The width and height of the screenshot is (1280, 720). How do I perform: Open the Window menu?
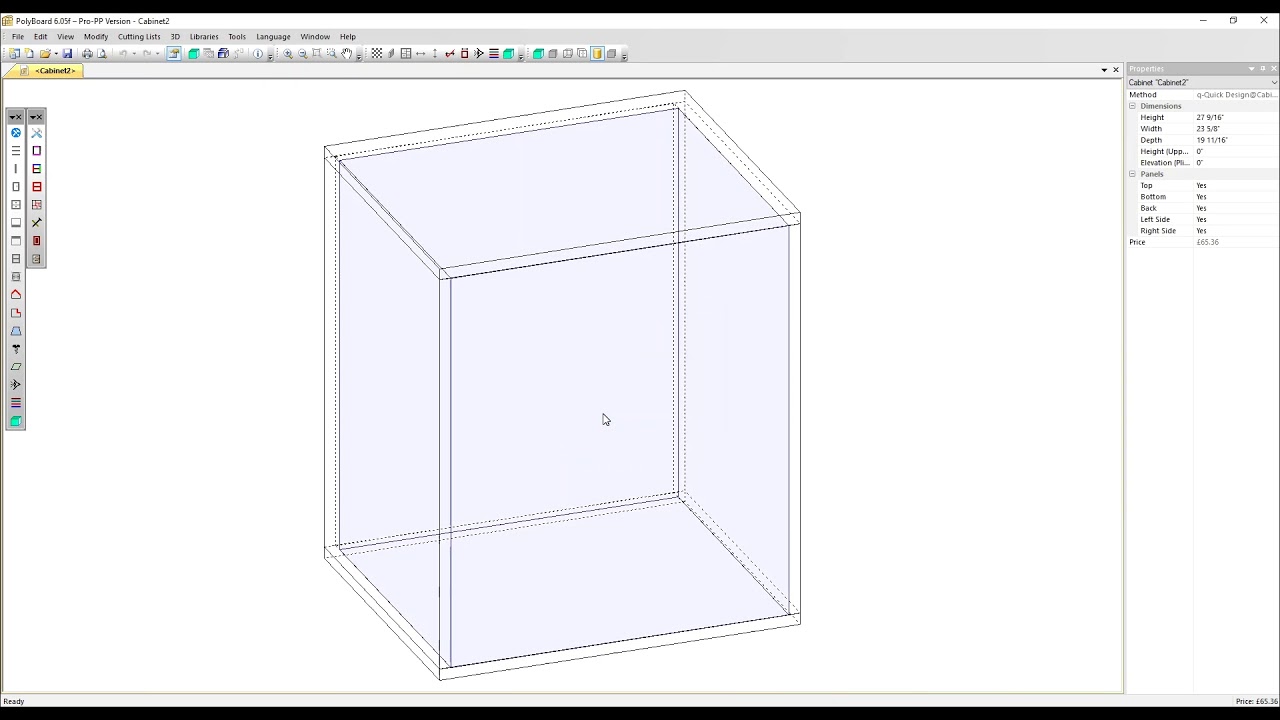coord(315,36)
